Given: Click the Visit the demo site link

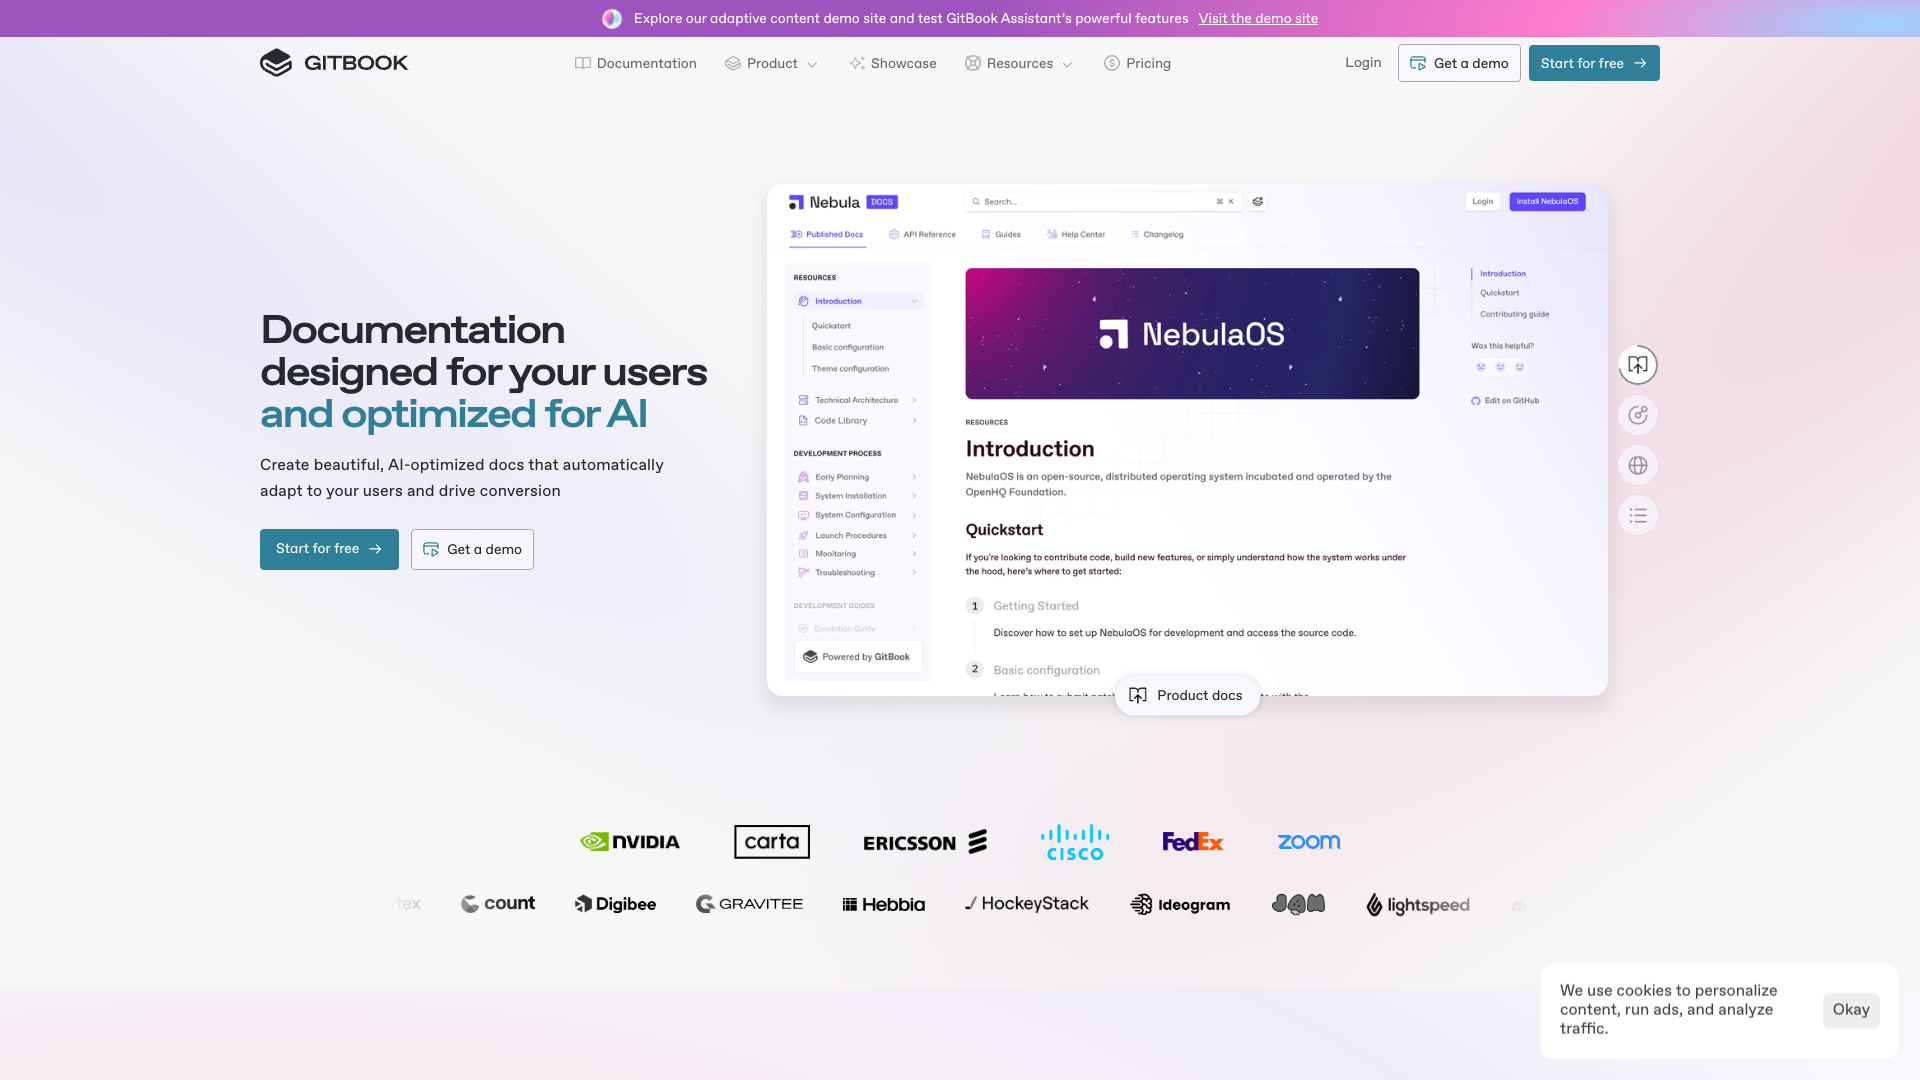Looking at the screenshot, I should (x=1258, y=19).
